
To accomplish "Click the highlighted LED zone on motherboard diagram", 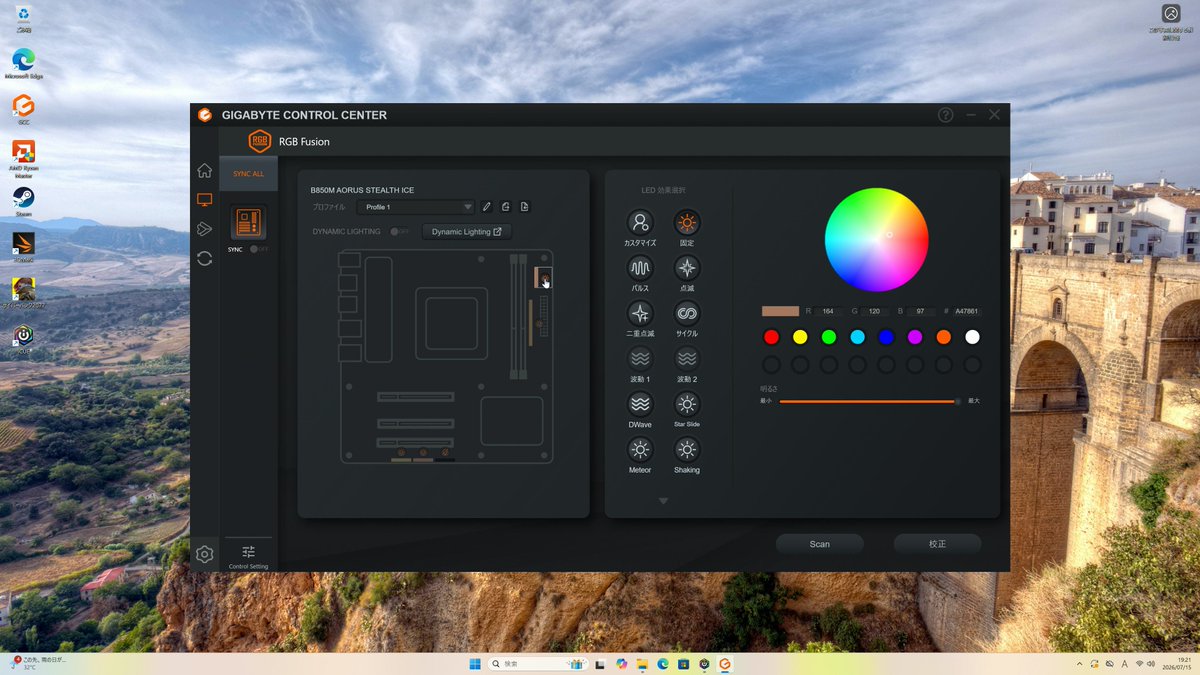I will (x=543, y=277).
